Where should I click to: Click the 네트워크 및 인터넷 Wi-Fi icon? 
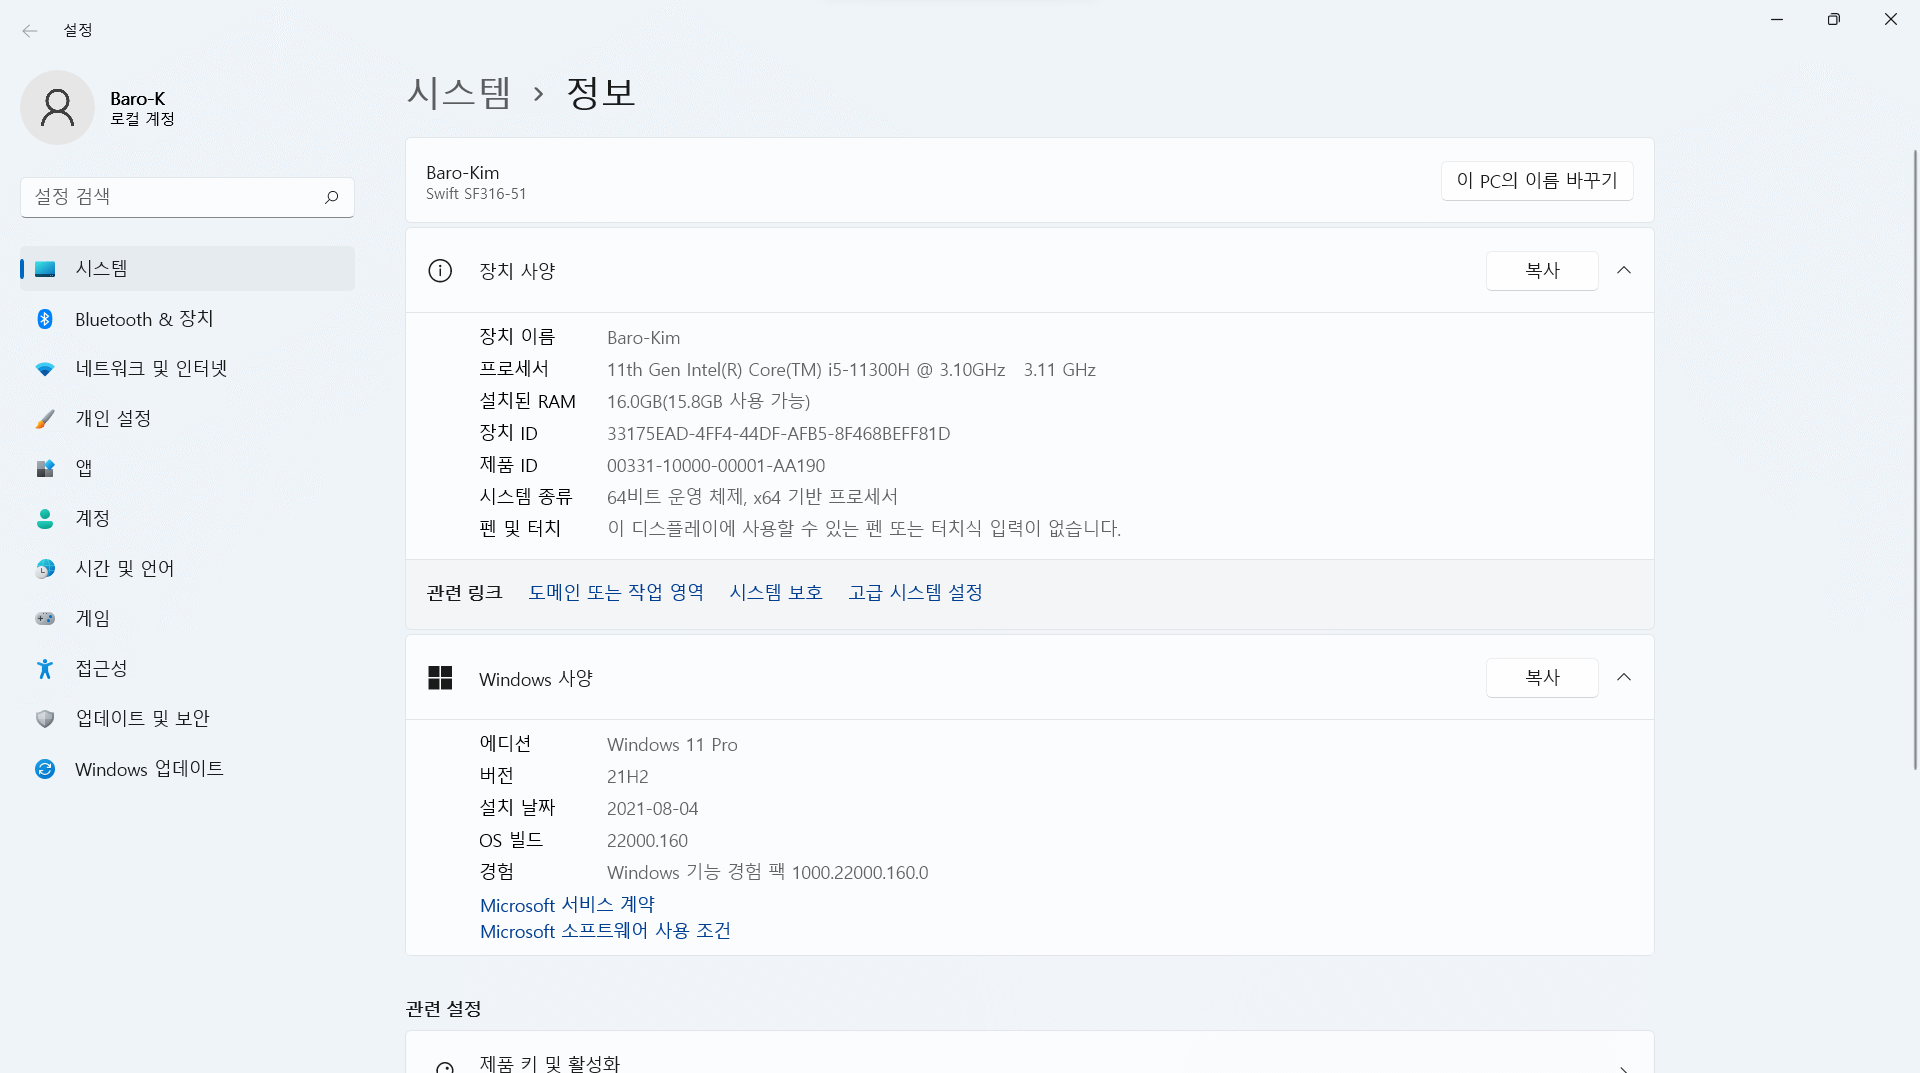point(45,369)
